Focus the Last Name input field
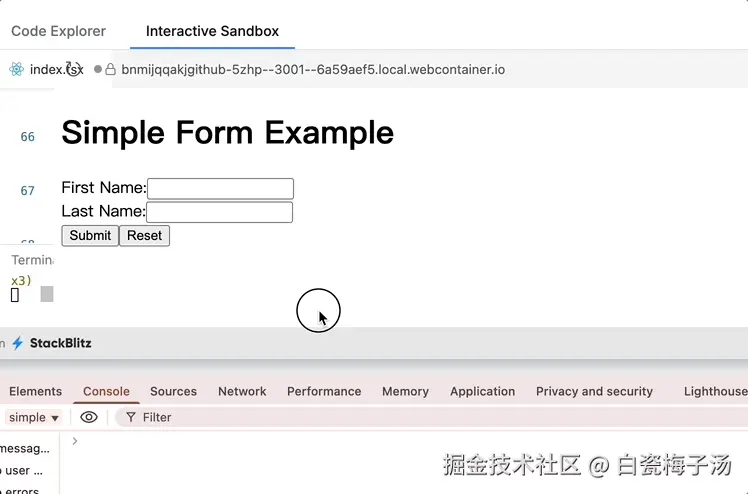Image resolution: width=748 pixels, height=494 pixels. coord(219,212)
